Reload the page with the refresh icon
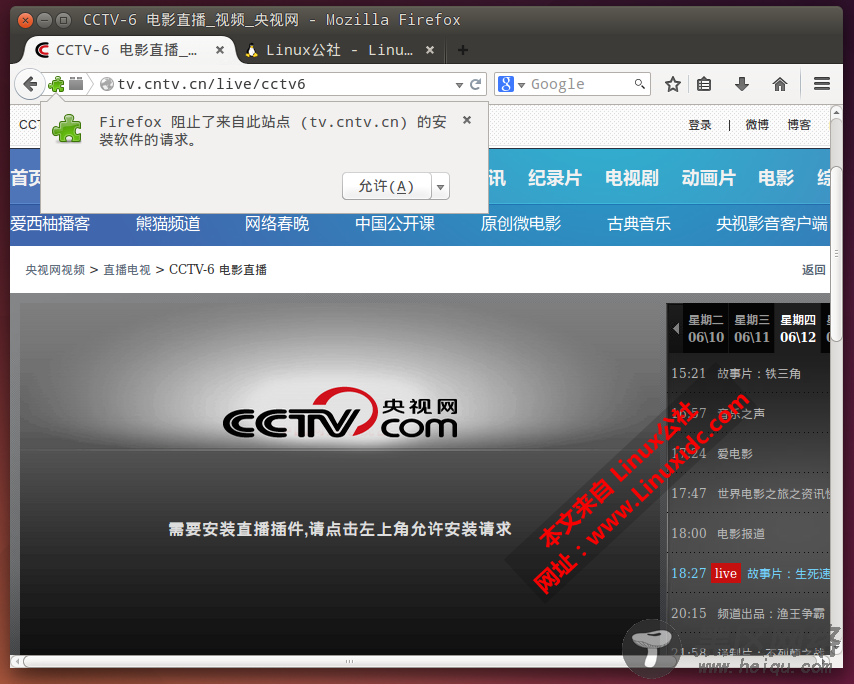The image size is (854, 684). tap(475, 84)
